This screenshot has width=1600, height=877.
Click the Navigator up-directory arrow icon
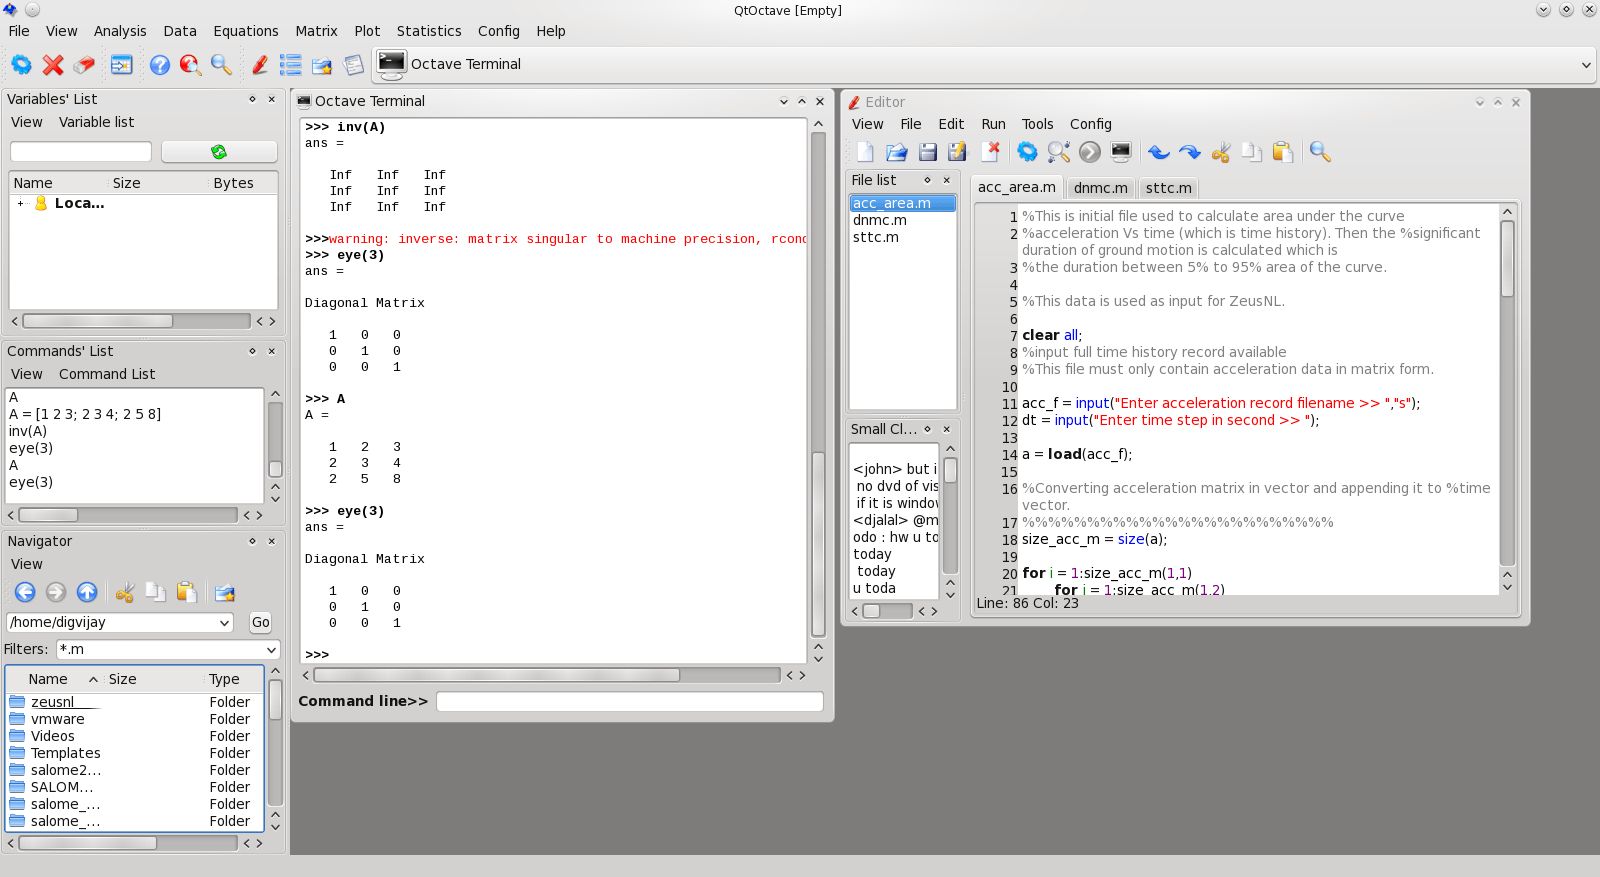tap(87, 592)
